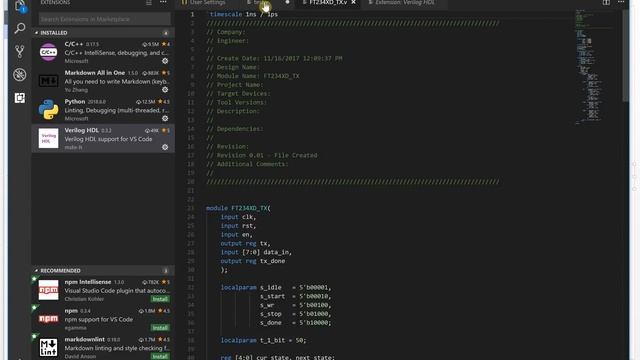Click the 'input clk,' code line

(x=238, y=217)
